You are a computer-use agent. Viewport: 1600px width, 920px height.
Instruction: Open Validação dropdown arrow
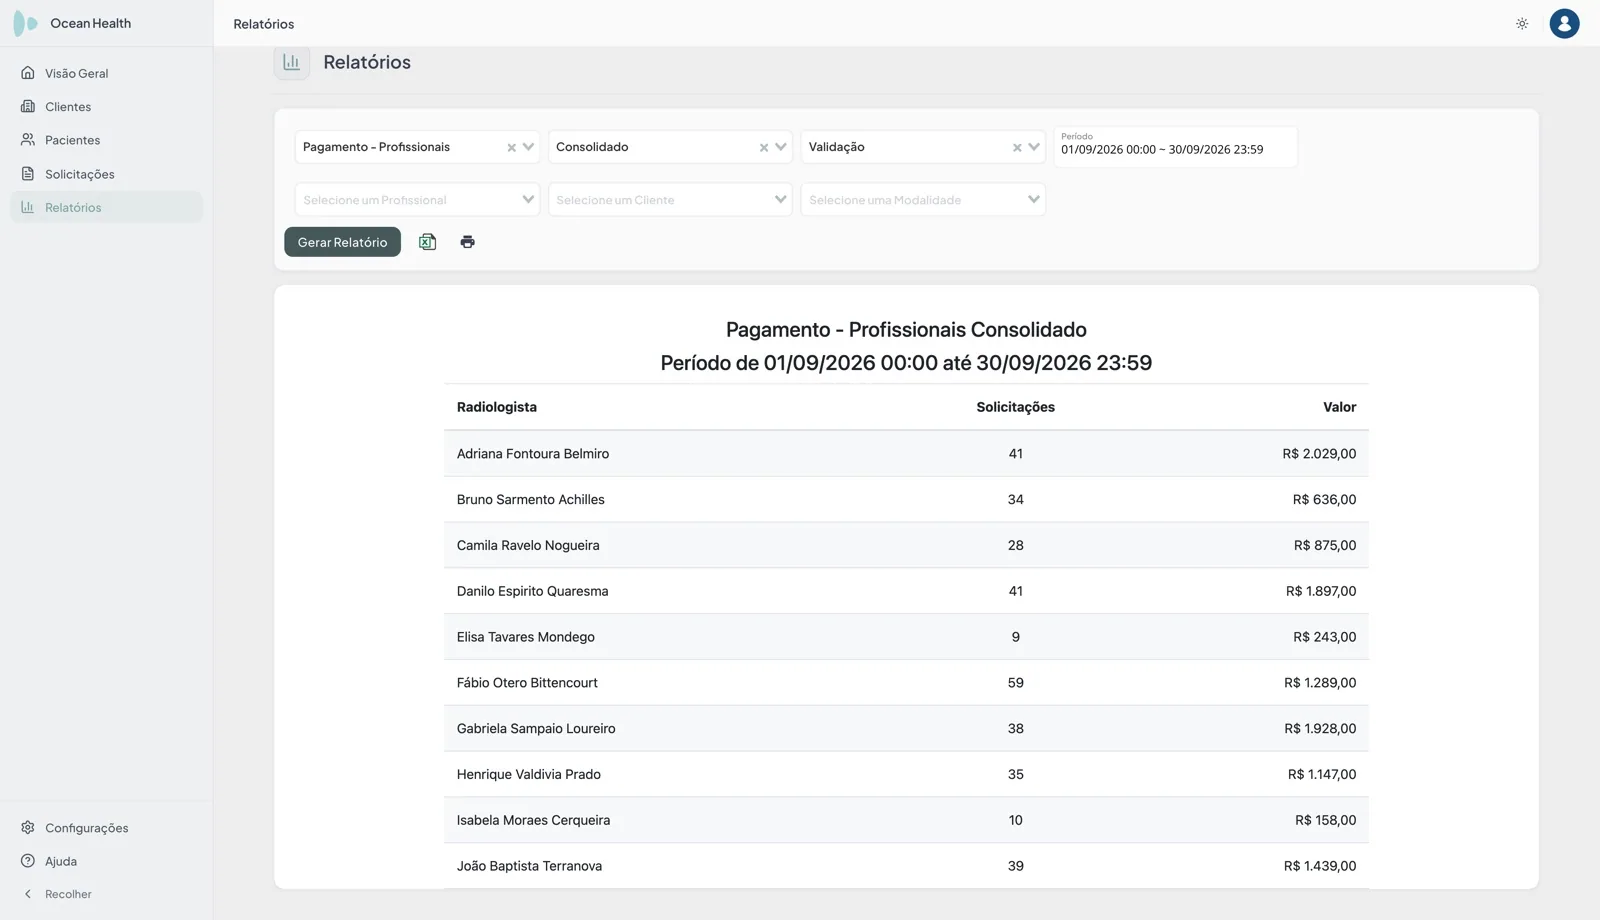(x=1034, y=147)
